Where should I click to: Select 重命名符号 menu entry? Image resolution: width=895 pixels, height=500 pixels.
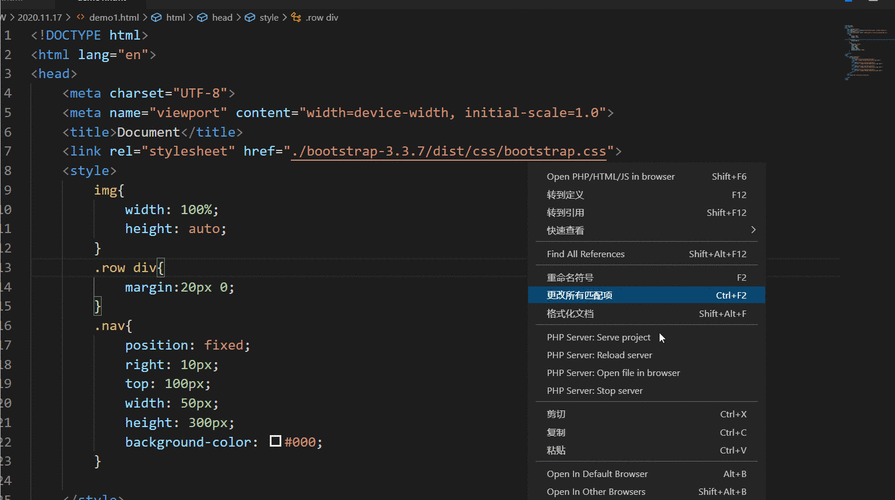(646, 277)
